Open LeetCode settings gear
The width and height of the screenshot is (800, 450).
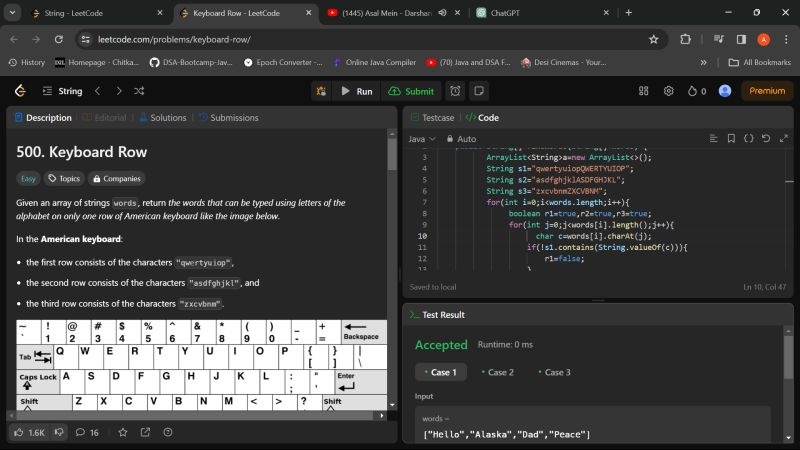click(x=668, y=91)
